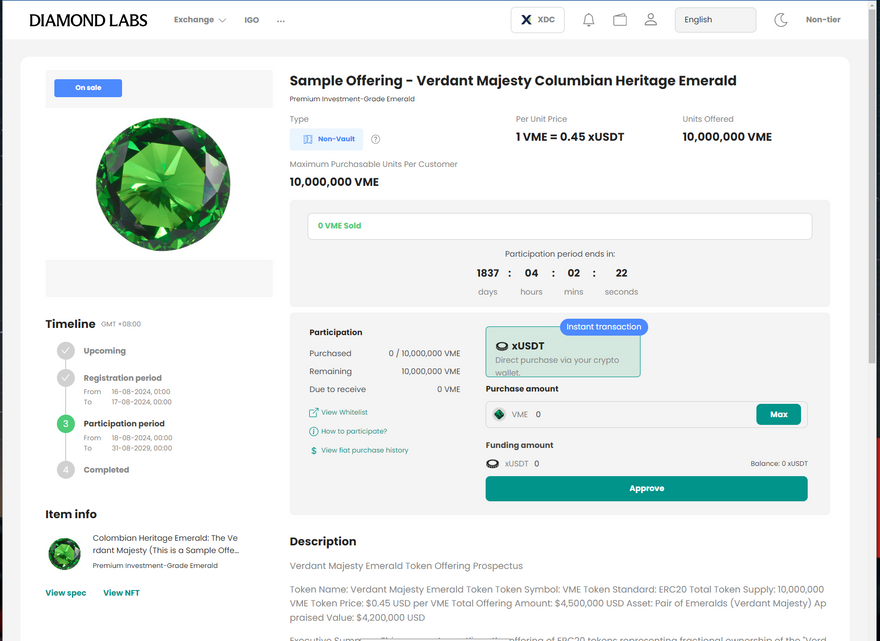880x641 pixels.
Task: Click the help icon beside Non-Vault
Action: pos(376,140)
